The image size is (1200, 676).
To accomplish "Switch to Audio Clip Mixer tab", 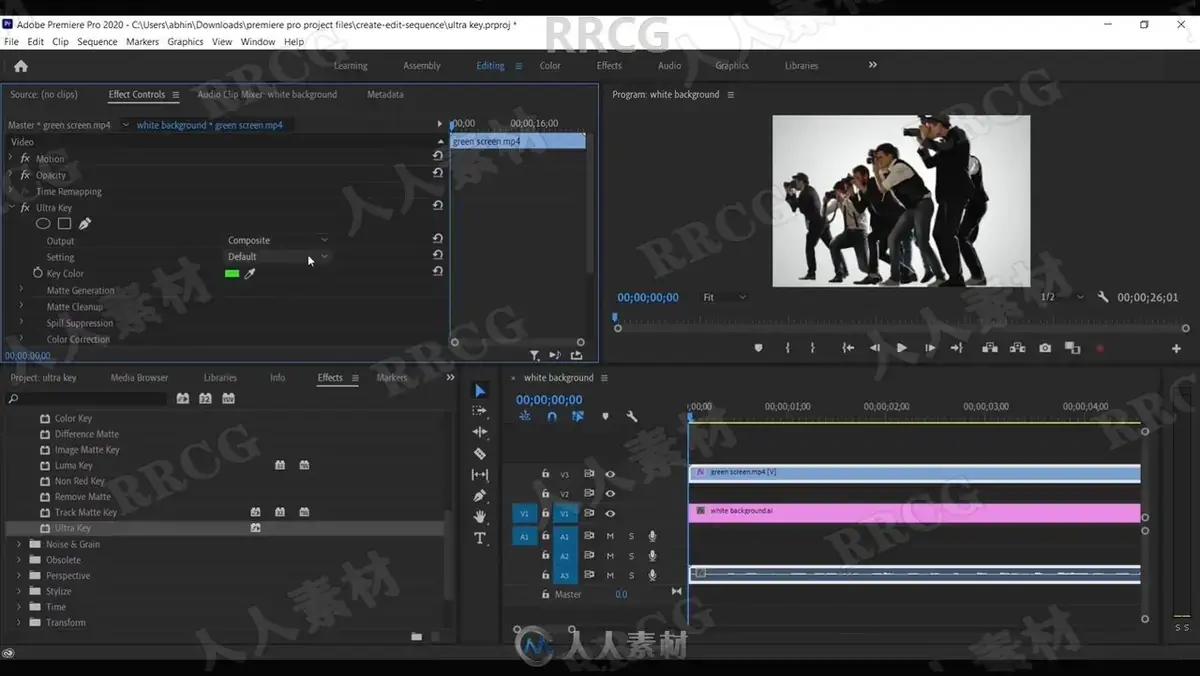I will 267,95.
